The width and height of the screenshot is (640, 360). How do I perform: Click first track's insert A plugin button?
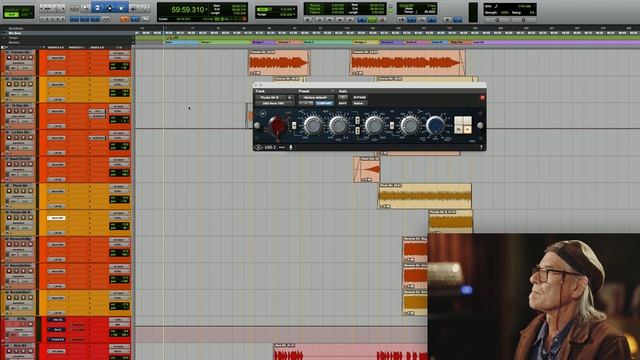point(56,58)
